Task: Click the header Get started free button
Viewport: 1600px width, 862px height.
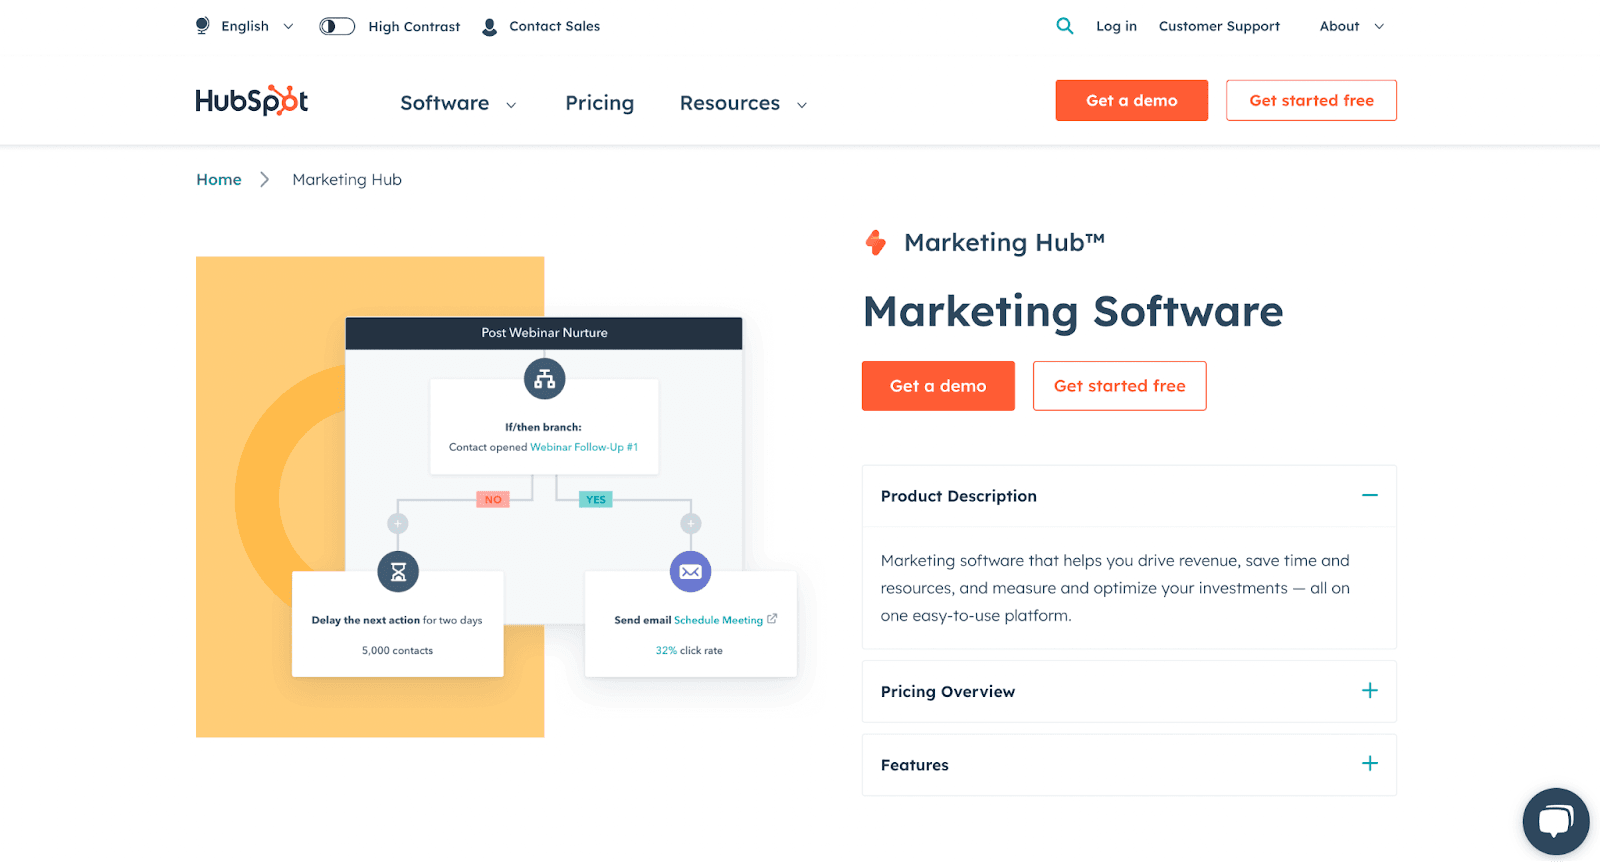Action: click(x=1311, y=100)
